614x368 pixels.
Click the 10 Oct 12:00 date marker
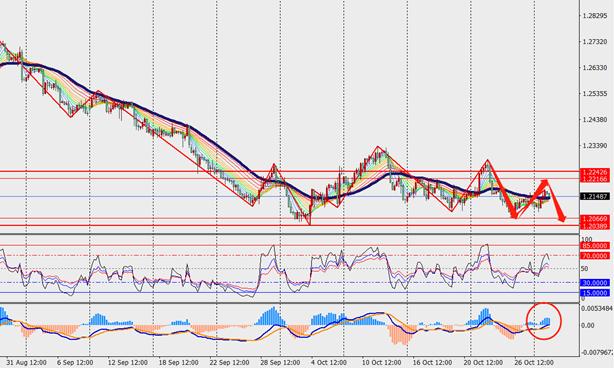(x=381, y=363)
